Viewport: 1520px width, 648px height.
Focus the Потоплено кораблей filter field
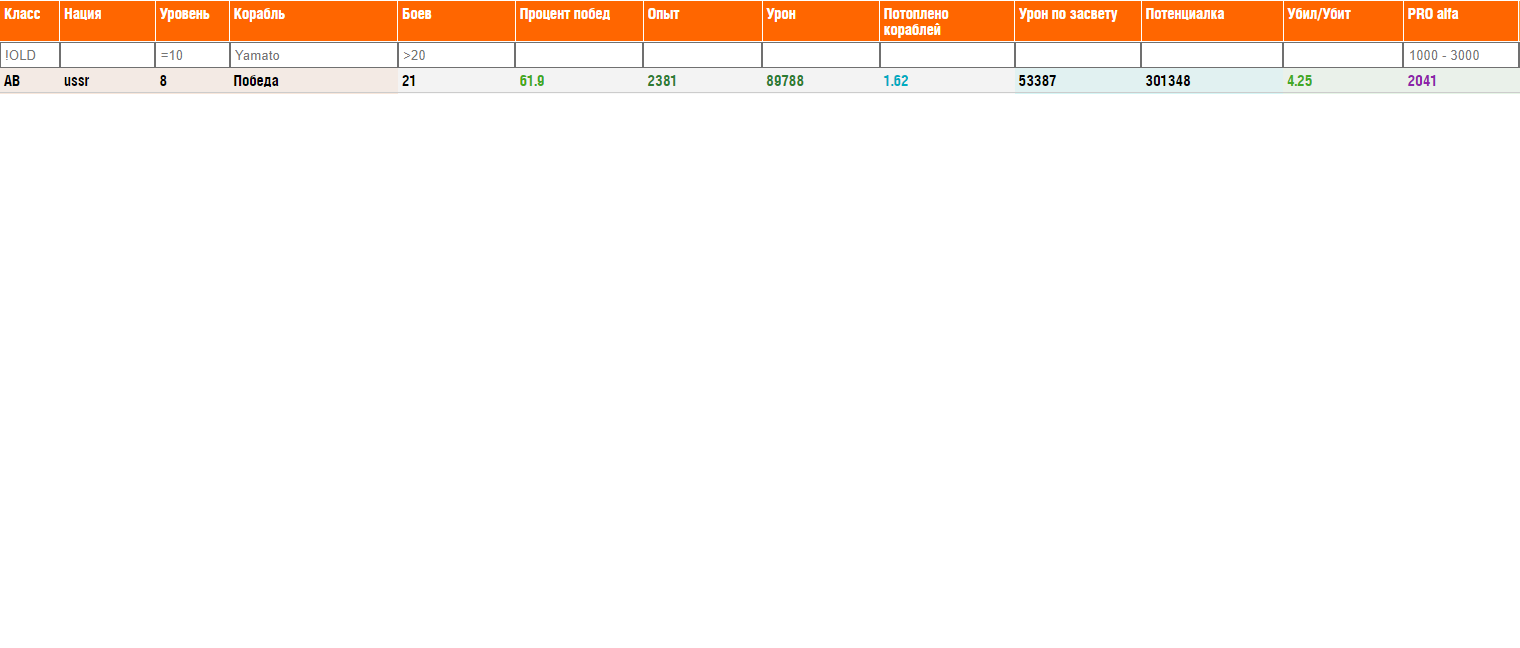[x=946, y=55]
